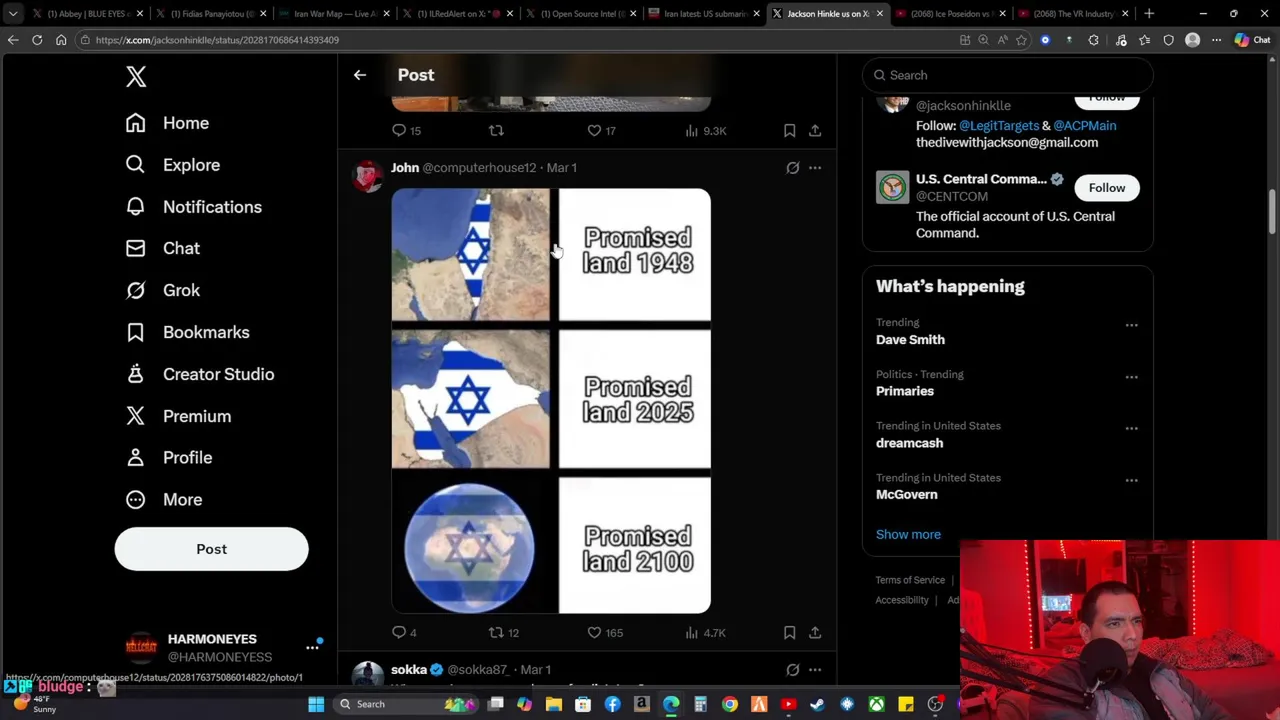This screenshot has height=720, width=1280.
Task: Click the white Post button
Action: click(x=211, y=549)
